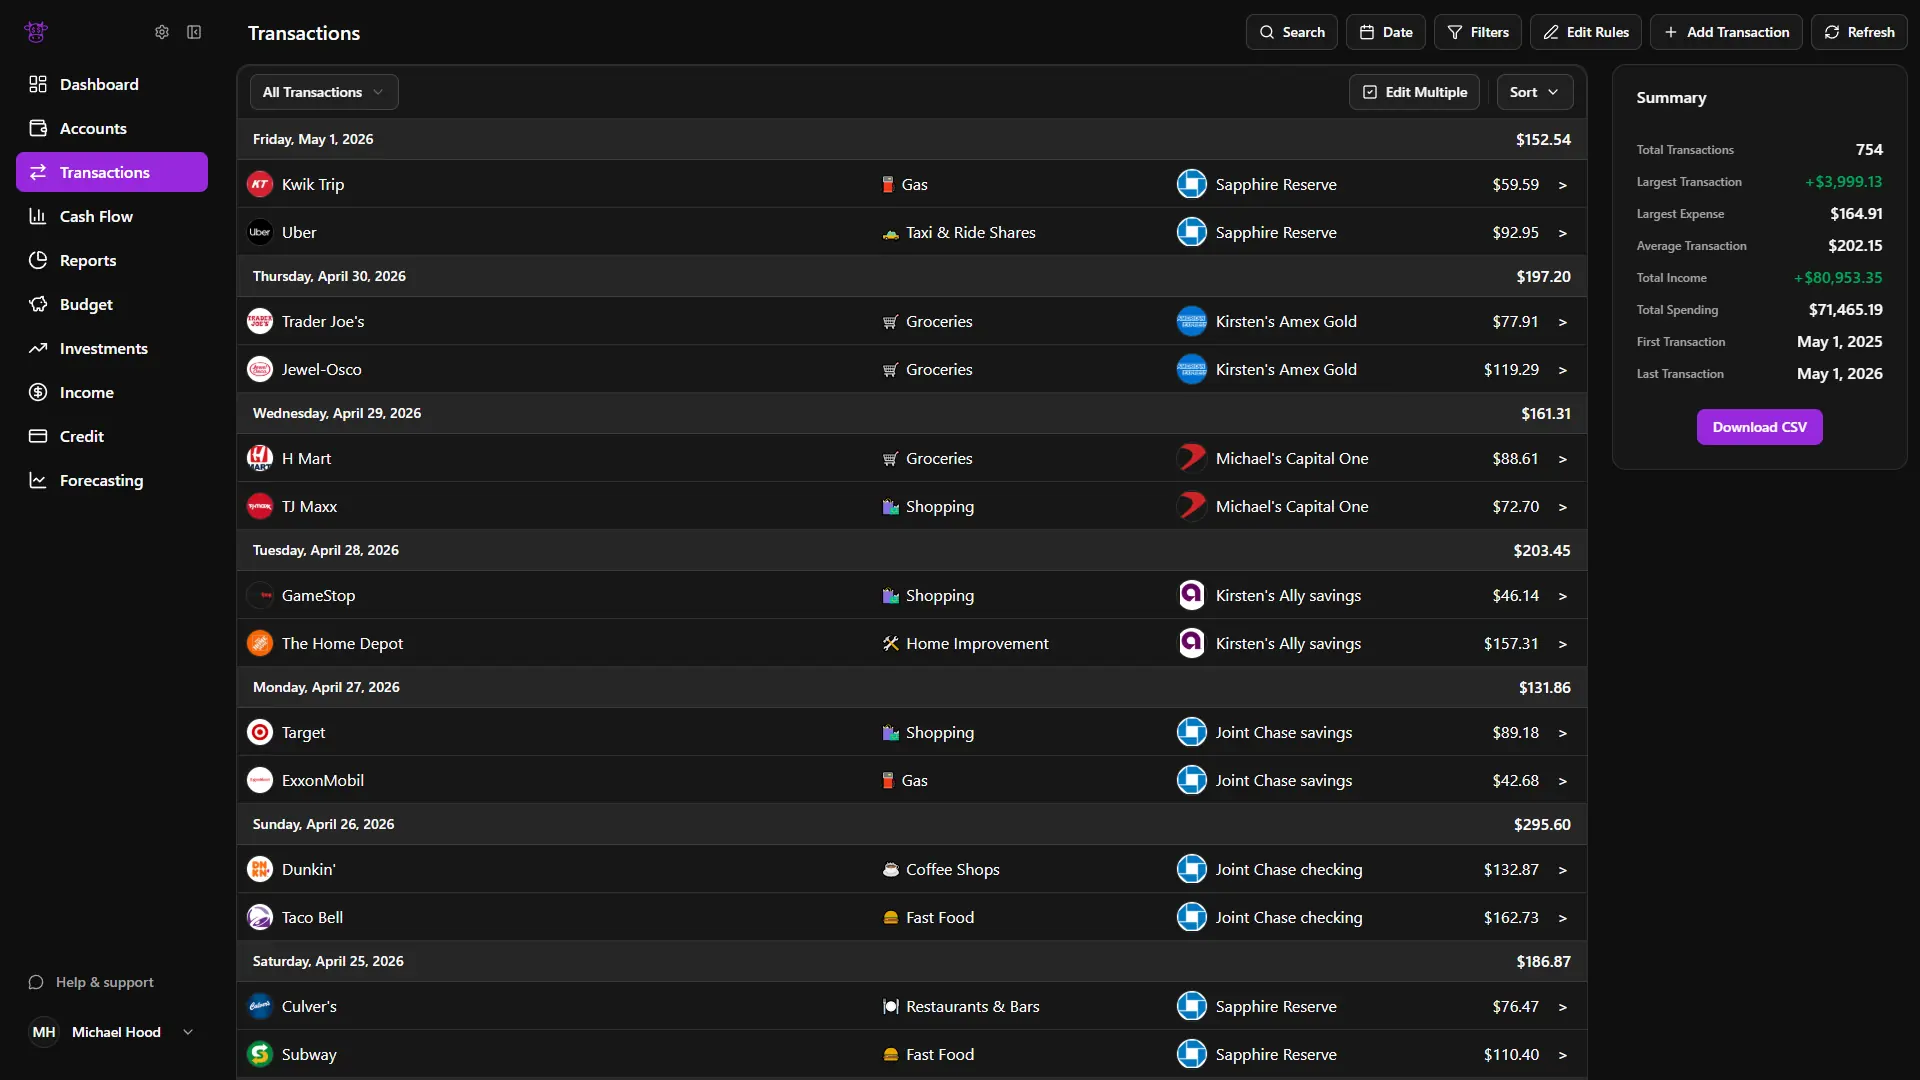The width and height of the screenshot is (1920, 1080).
Task: Open the Sort dropdown
Action: tap(1534, 92)
